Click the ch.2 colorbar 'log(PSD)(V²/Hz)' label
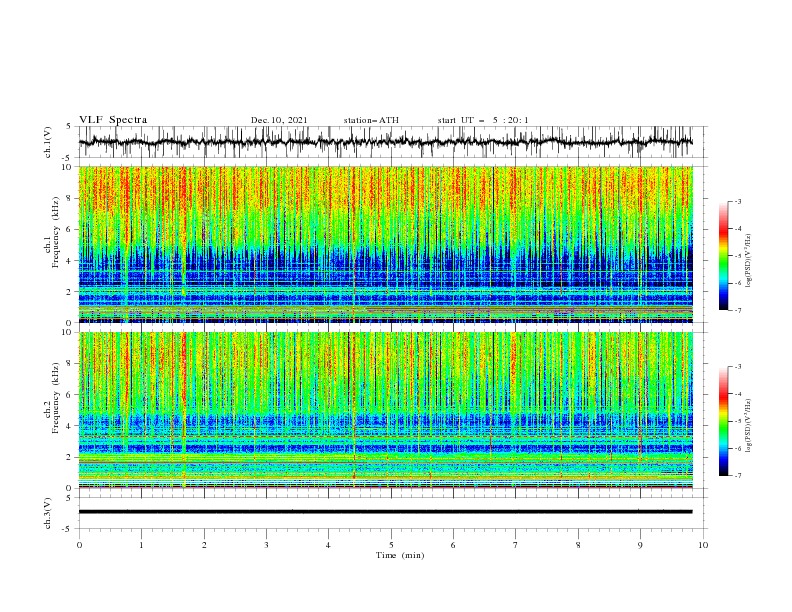792x612 pixels. click(x=749, y=425)
